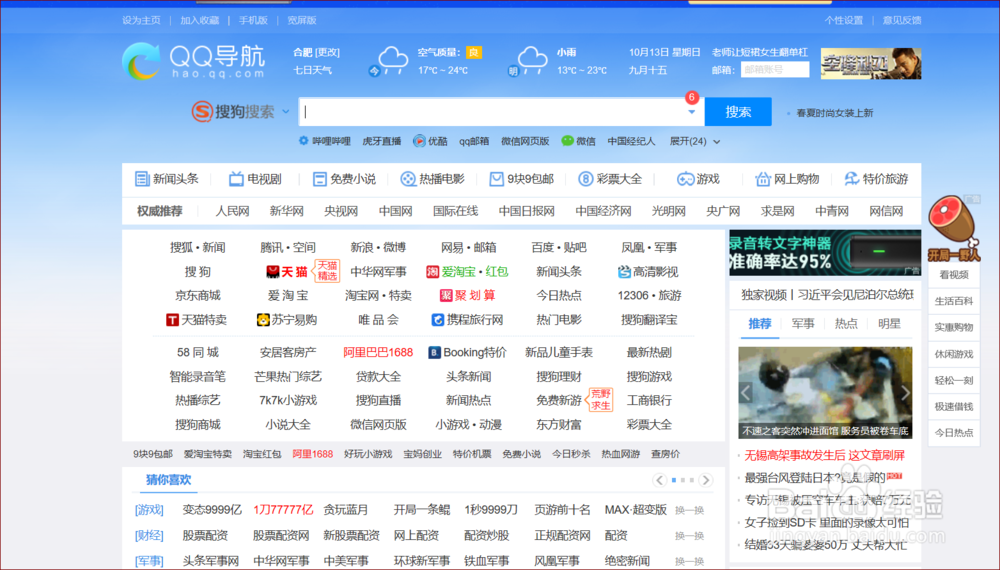
Task: Click the news carousel thumbnail image
Action: (x=825, y=393)
